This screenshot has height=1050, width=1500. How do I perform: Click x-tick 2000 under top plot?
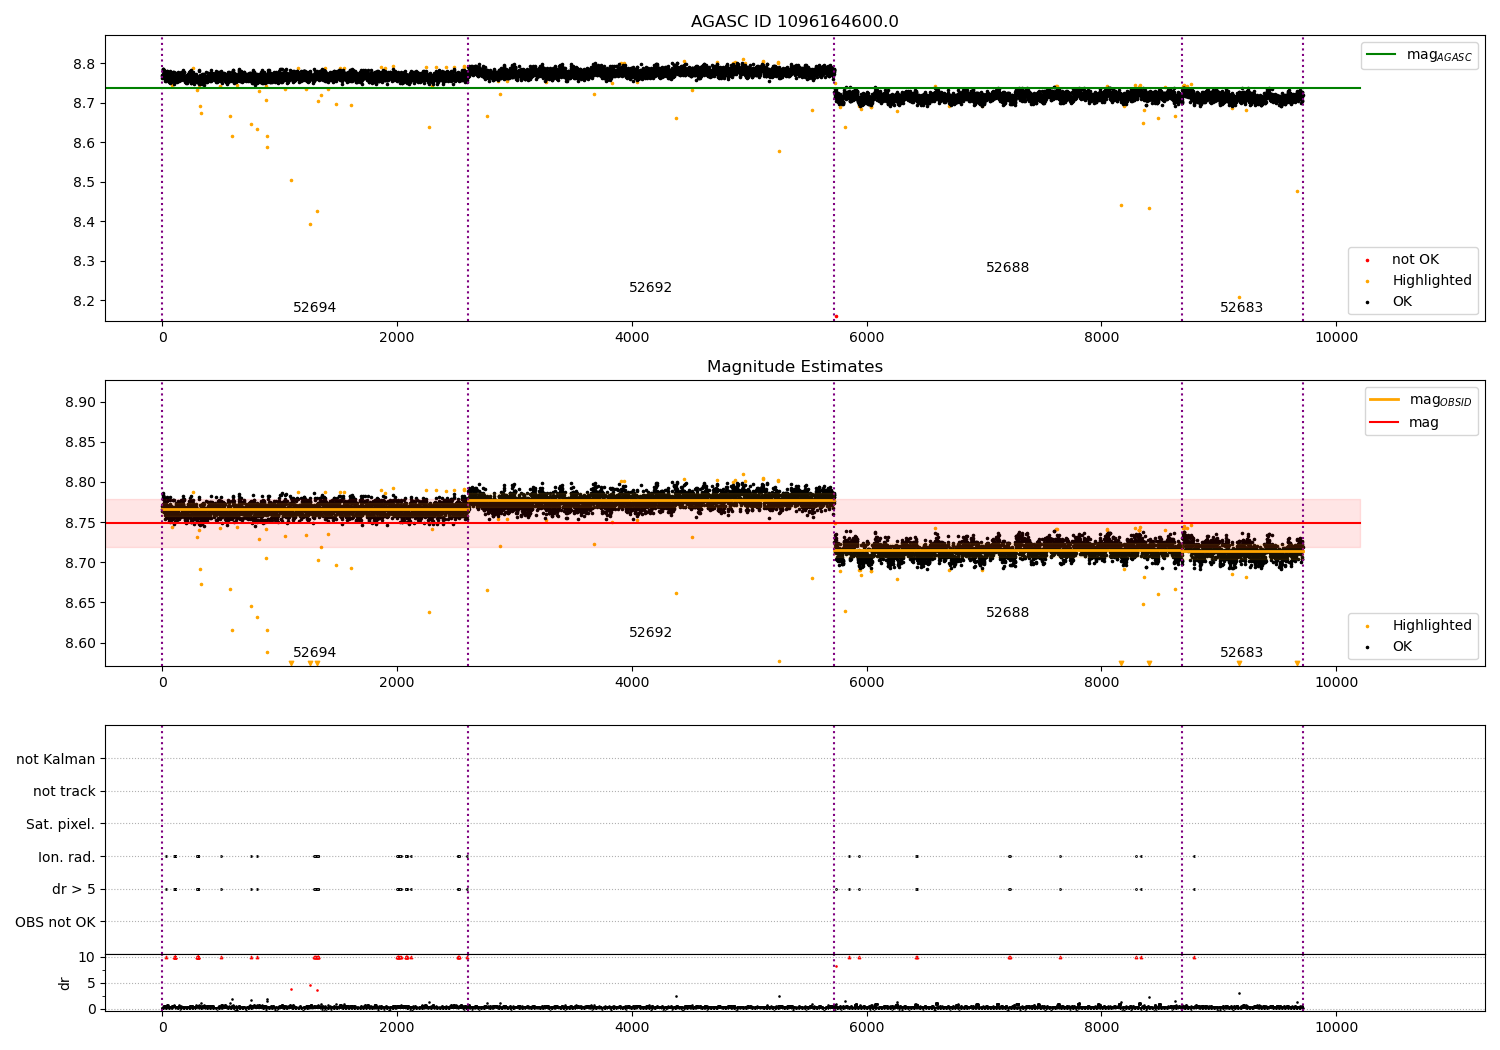[397, 338]
